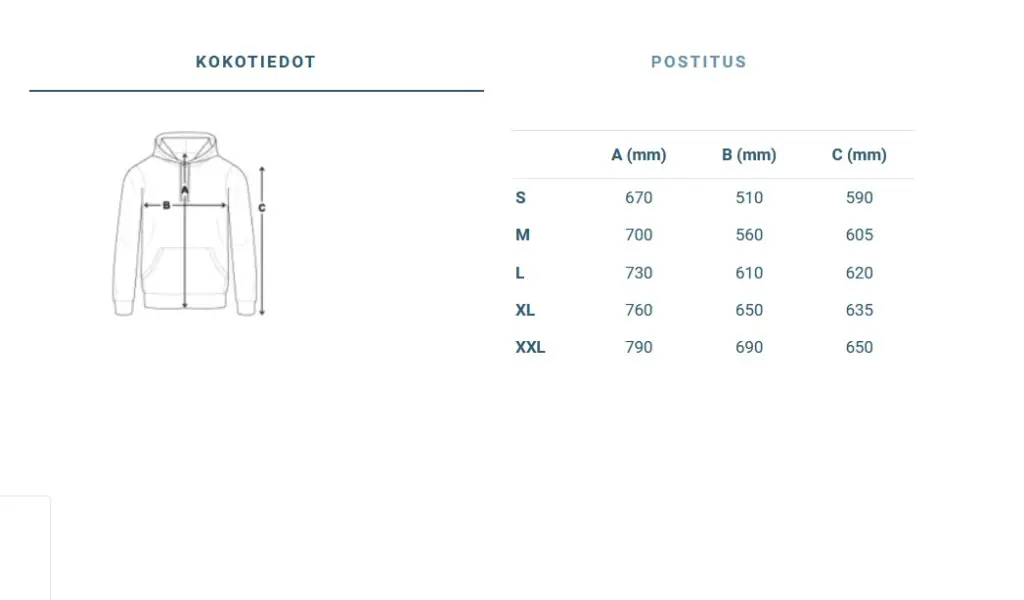Switch to the KOKOTIEDOT tab
This screenshot has width=1024, height=600.
click(x=256, y=62)
